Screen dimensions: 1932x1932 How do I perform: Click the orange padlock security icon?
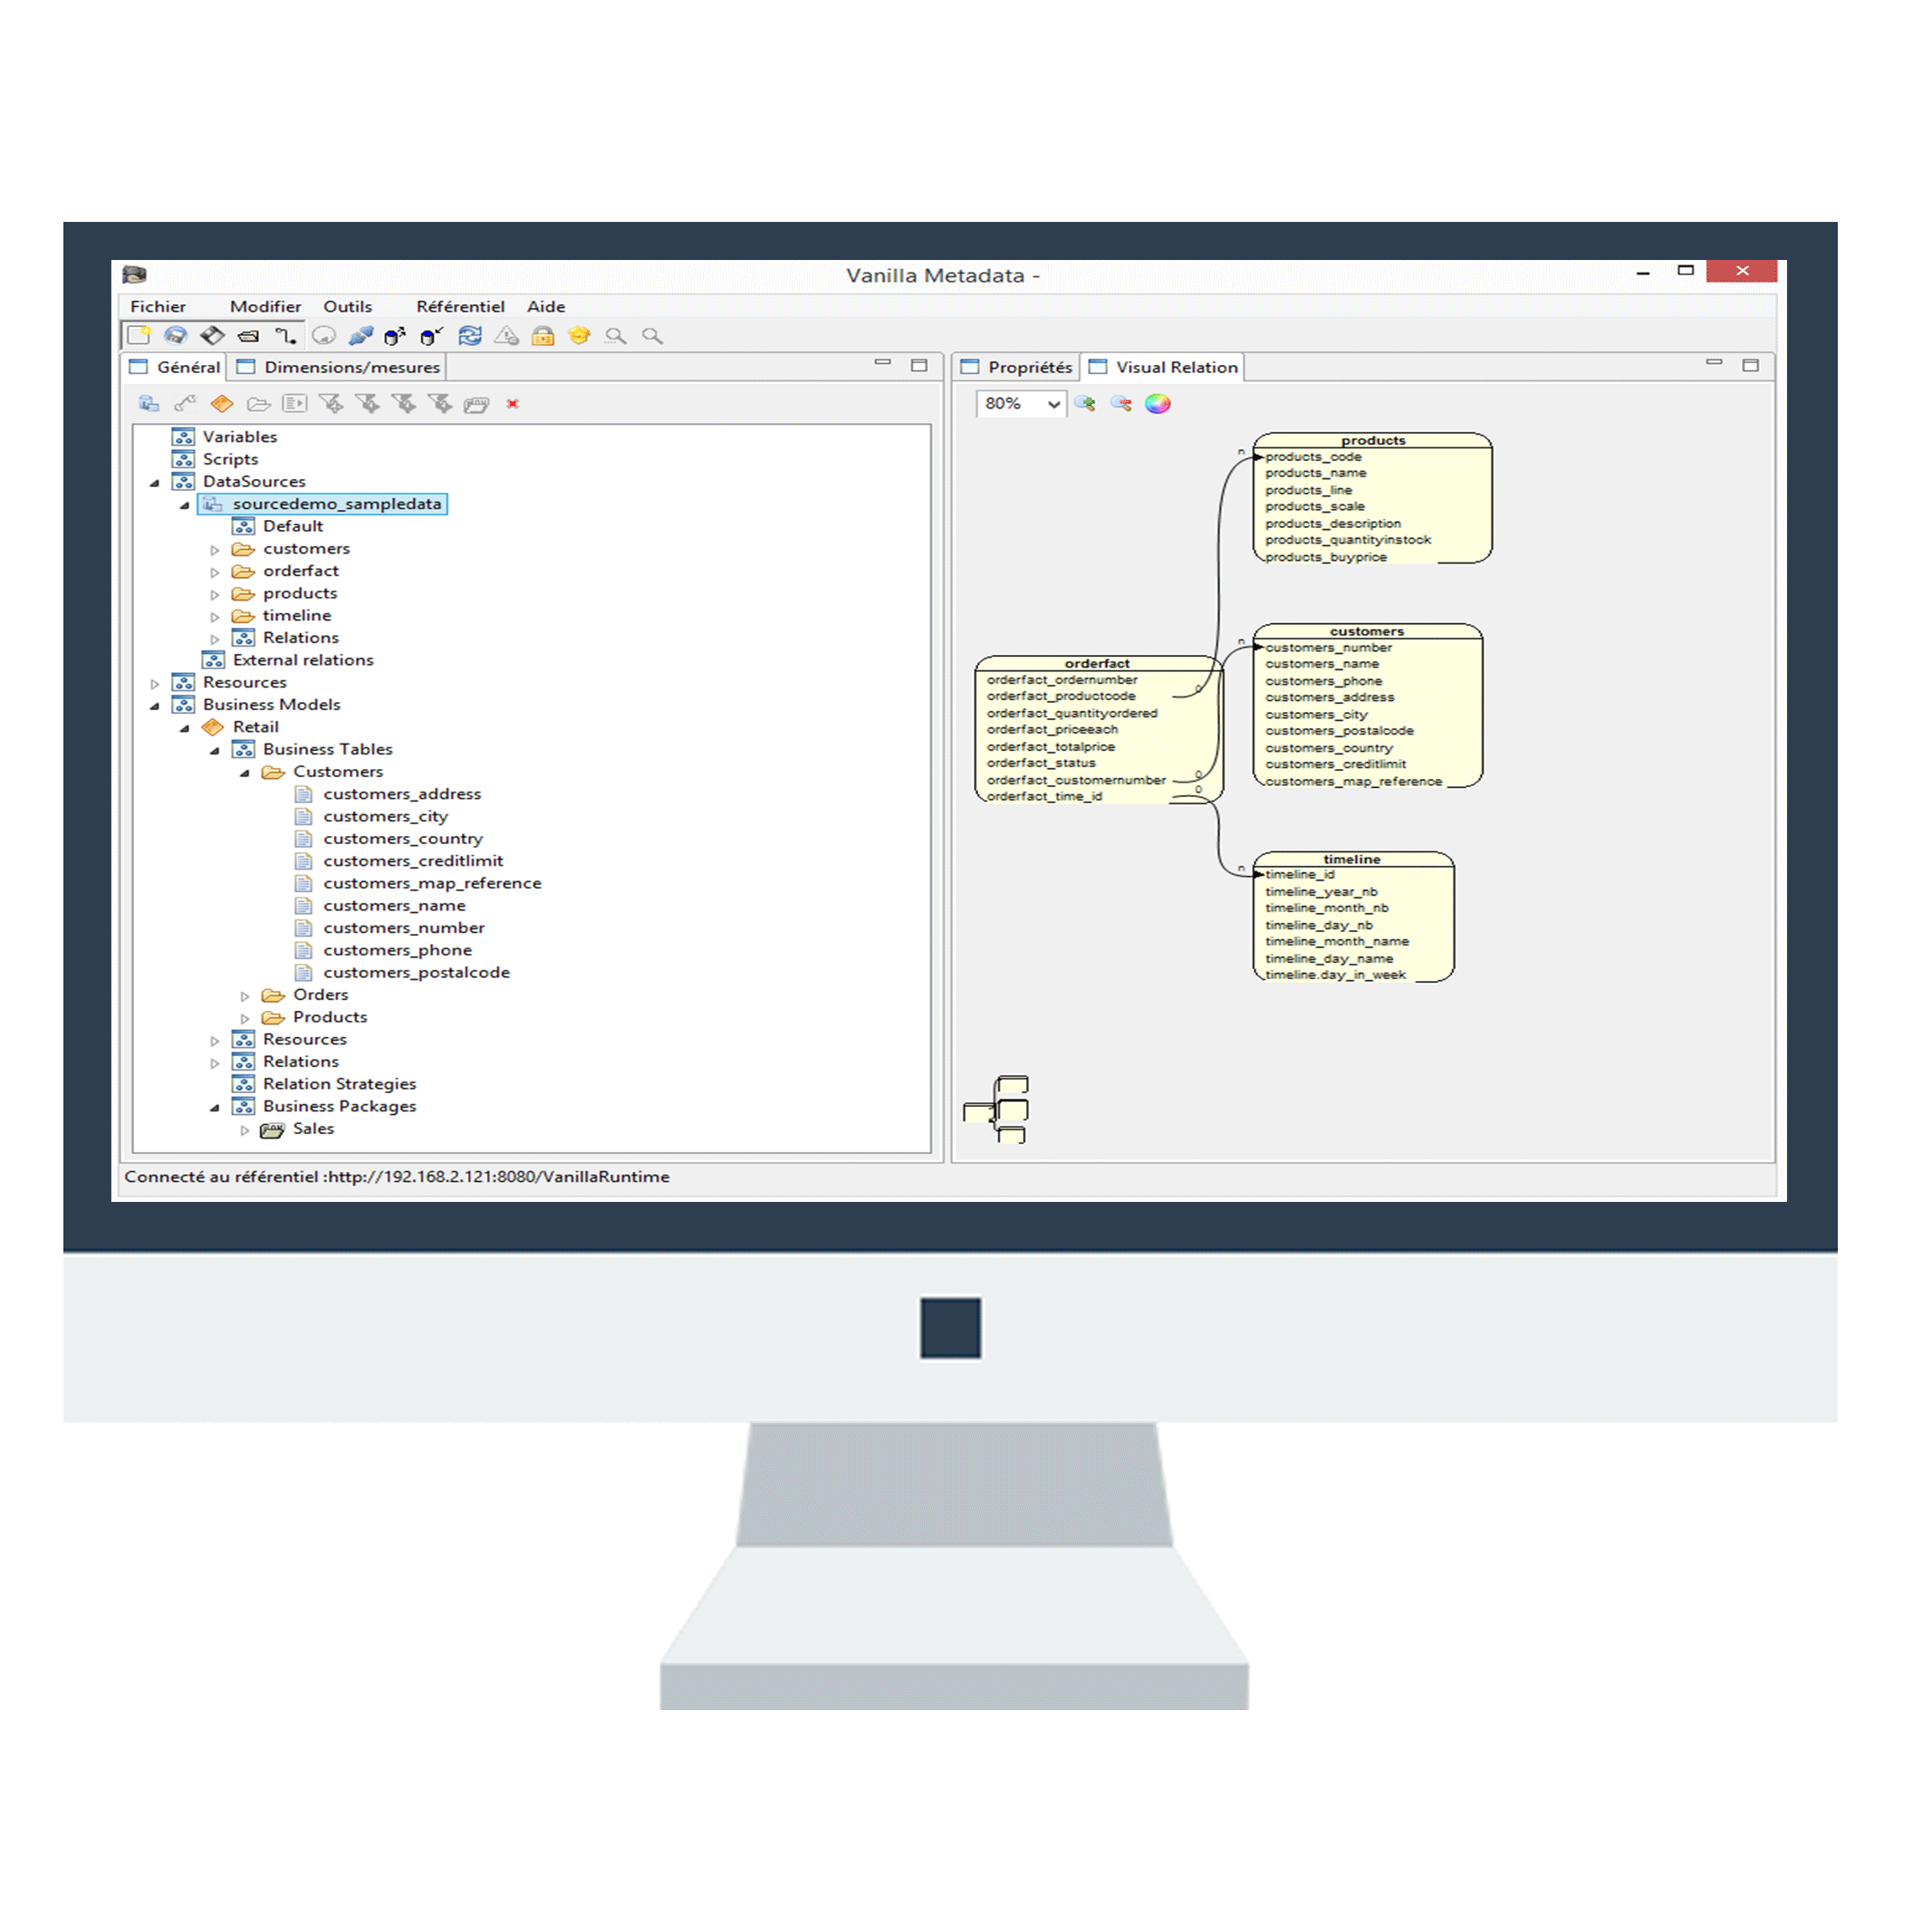point(543,336)
